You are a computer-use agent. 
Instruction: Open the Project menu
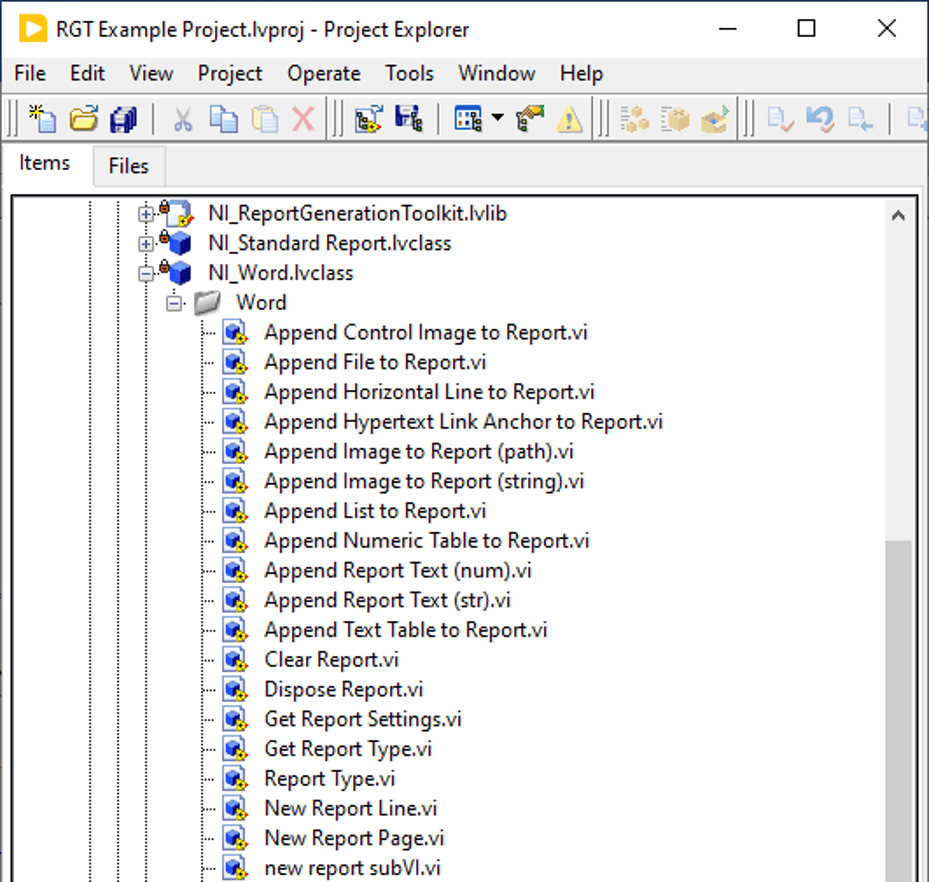[230, 73]
